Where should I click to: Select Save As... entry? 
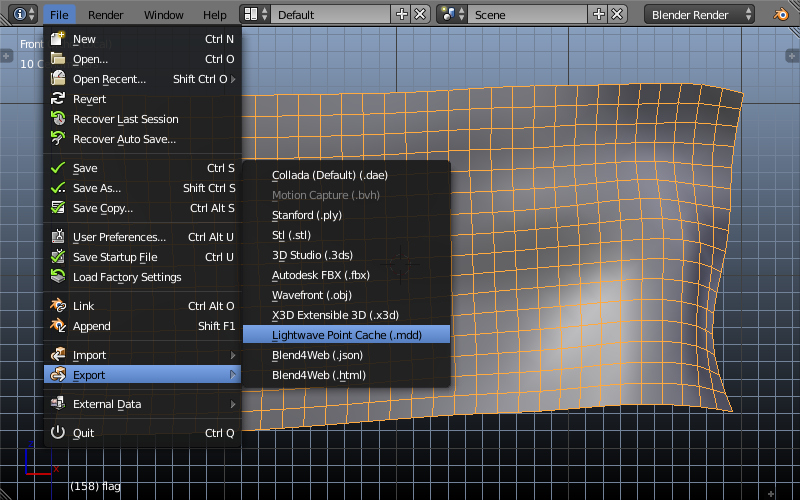142,188
